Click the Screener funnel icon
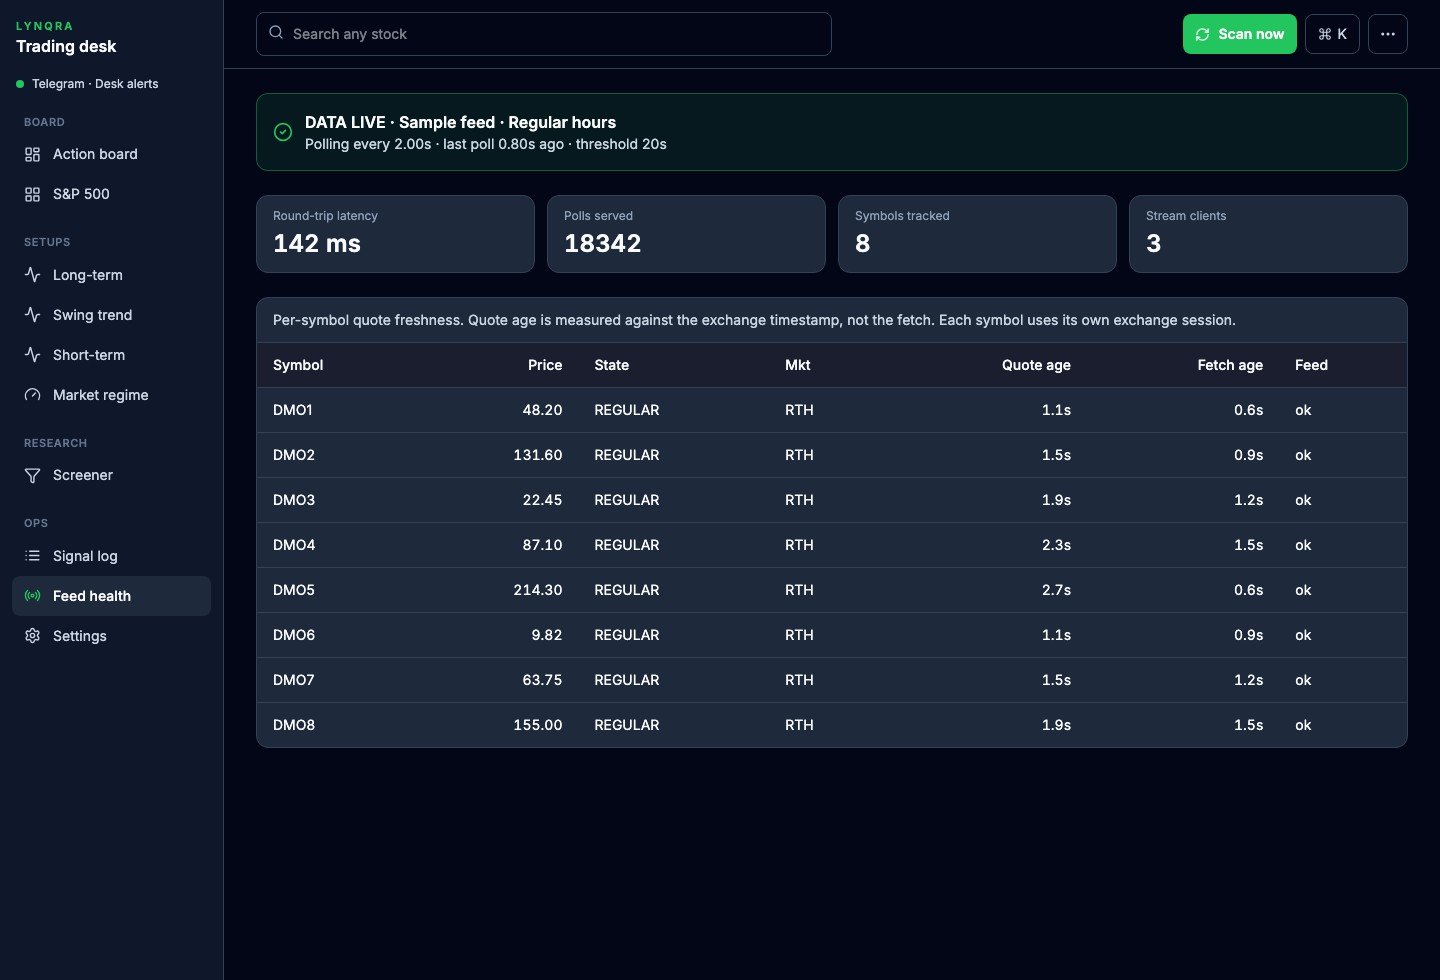The height and width of the screenshot is (980, 1440). 32,475
